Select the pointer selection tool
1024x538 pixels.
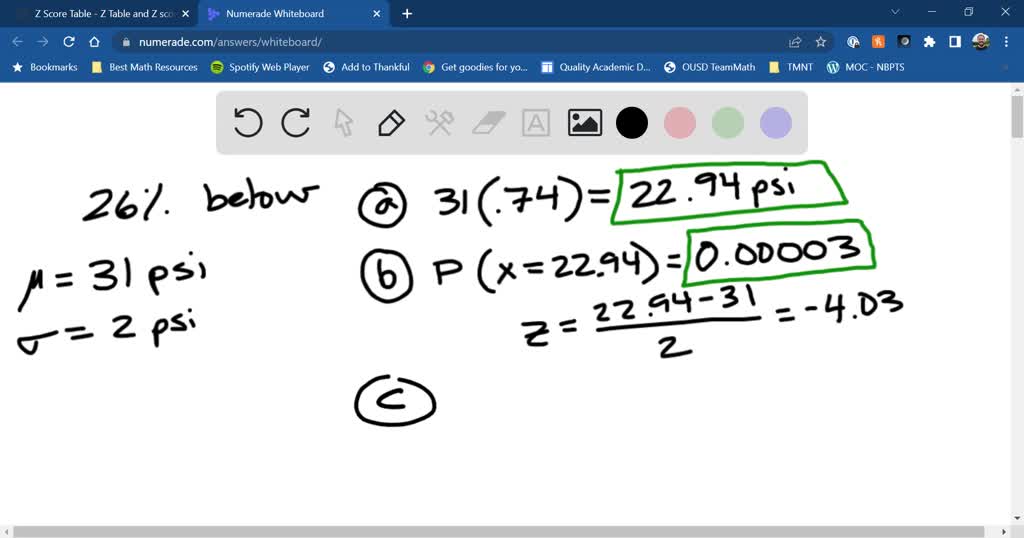(x=344, y=123)
